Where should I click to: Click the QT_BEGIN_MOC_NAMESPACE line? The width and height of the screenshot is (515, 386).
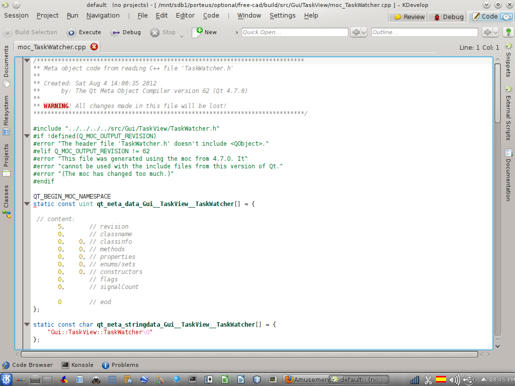click(x=72, y=196)
